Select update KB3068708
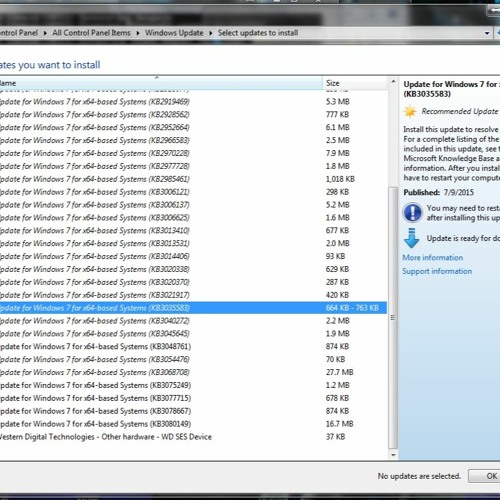Image resolution: width=500 pixels, height=500 pixels. coord(193,372)
